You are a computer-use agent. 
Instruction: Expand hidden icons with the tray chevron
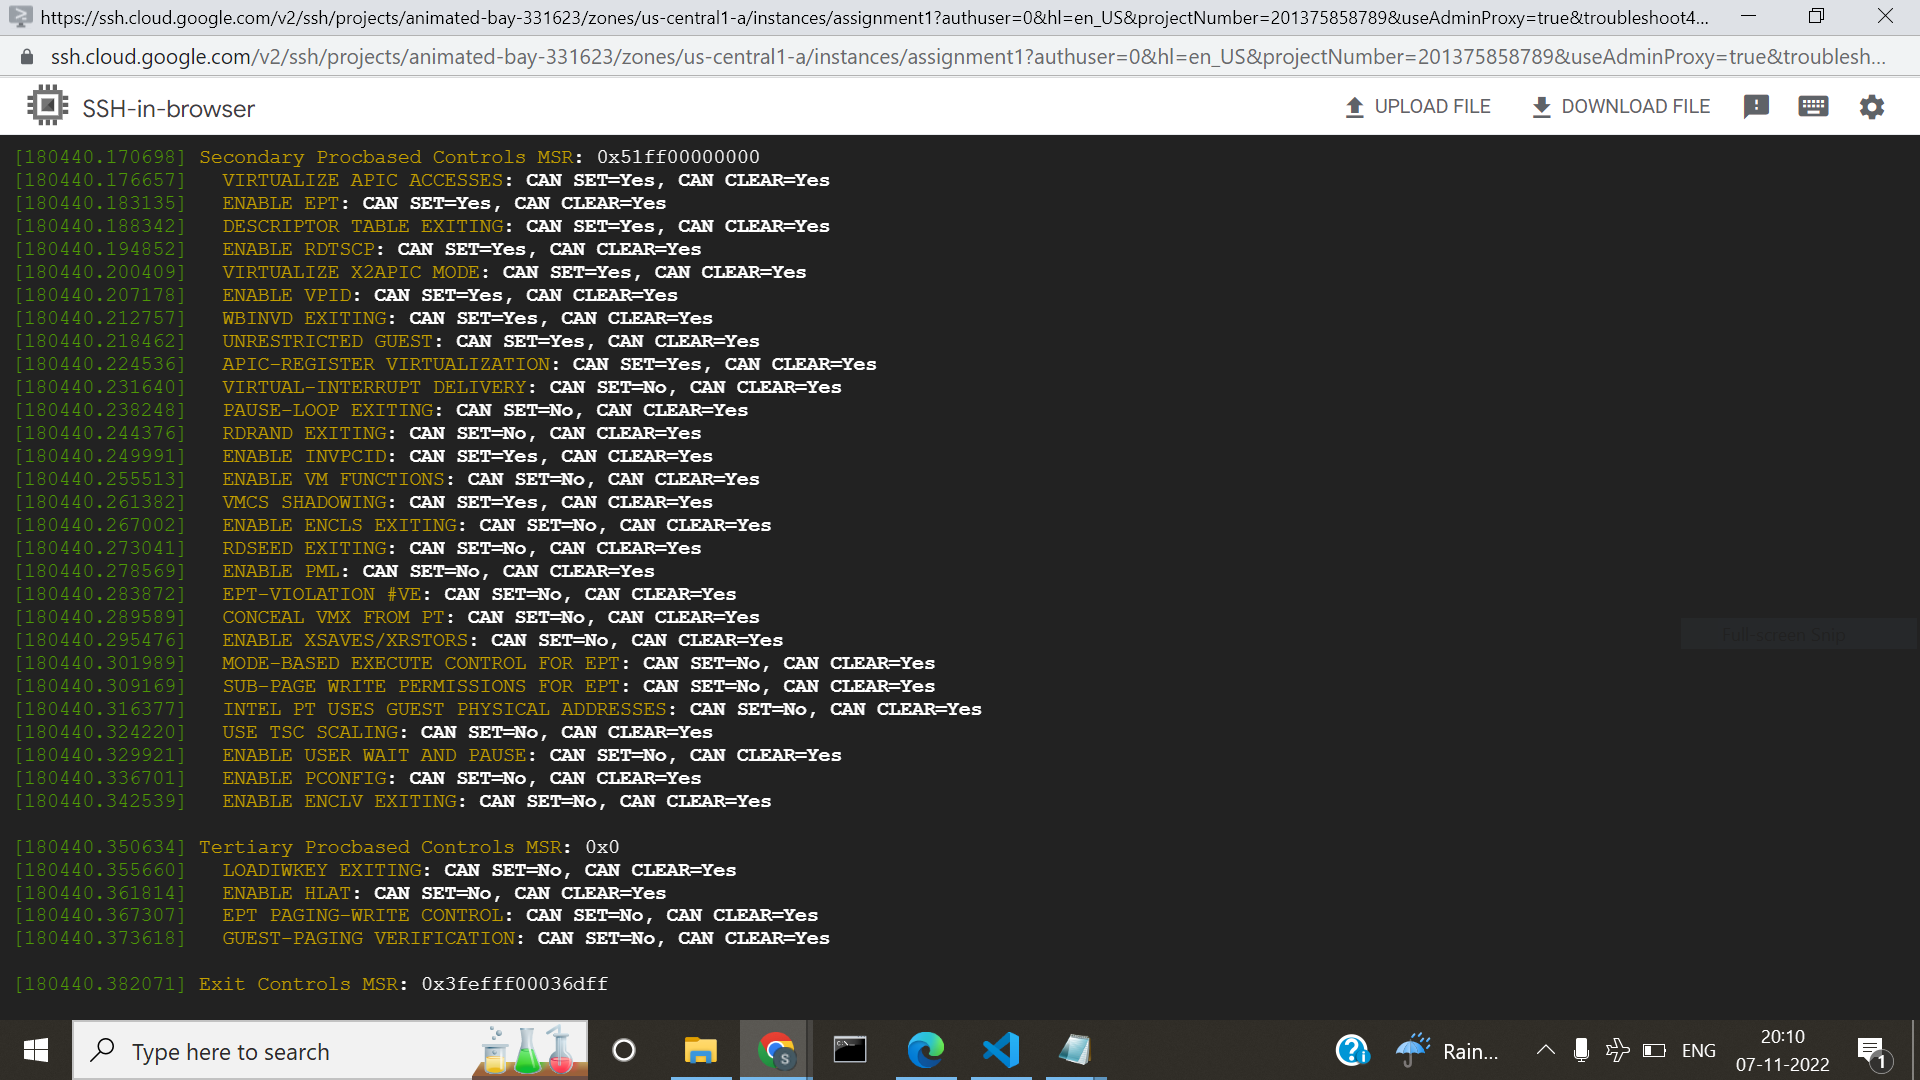click(x=1544, y=1050)
